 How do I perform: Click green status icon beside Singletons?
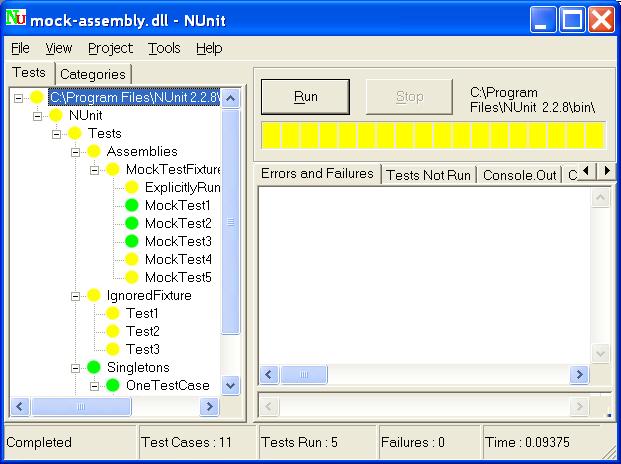pyautogui.click(x=94, y=367)
